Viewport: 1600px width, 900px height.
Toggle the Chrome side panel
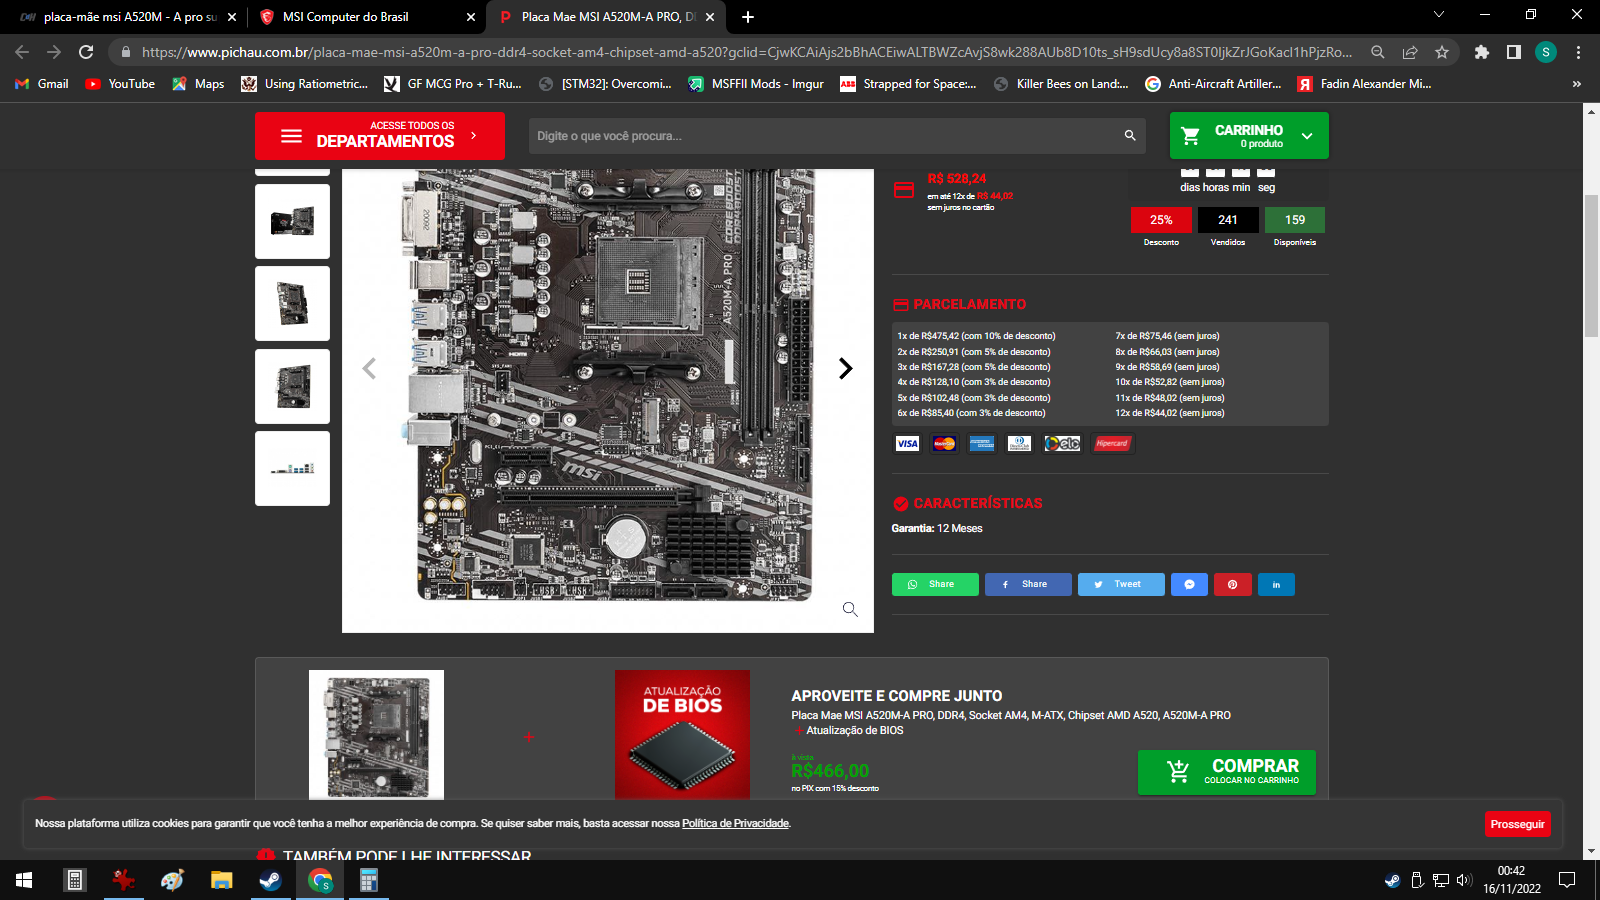coord(1514,52)
